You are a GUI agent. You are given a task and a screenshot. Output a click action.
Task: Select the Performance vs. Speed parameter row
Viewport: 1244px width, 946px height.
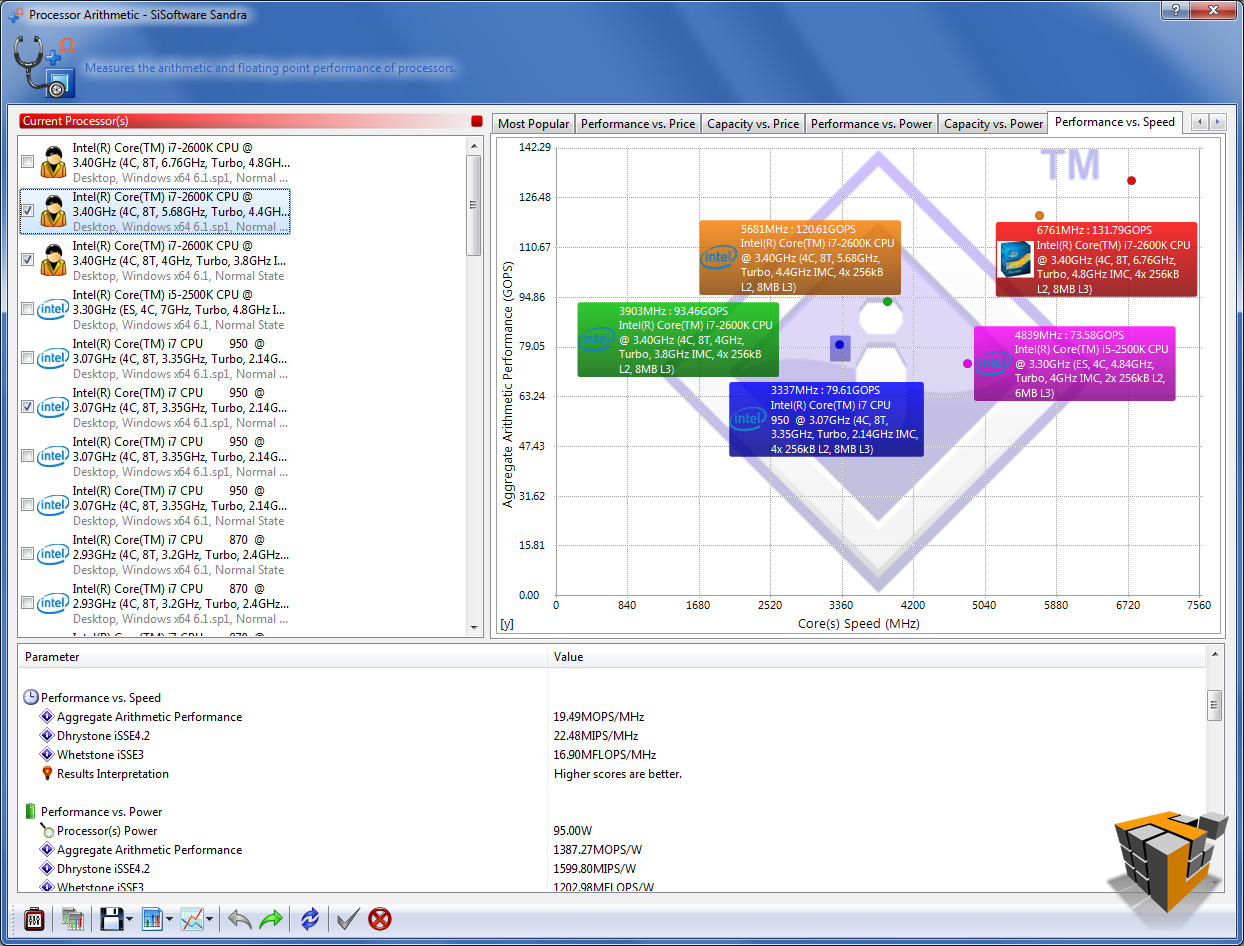coord(612,698)
